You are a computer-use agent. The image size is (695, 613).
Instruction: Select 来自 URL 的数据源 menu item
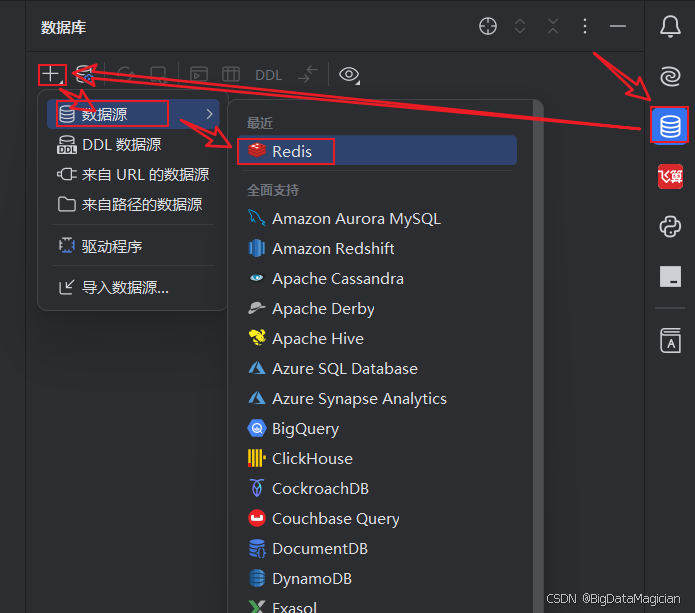pyautogui.click(x=133, y=175)
